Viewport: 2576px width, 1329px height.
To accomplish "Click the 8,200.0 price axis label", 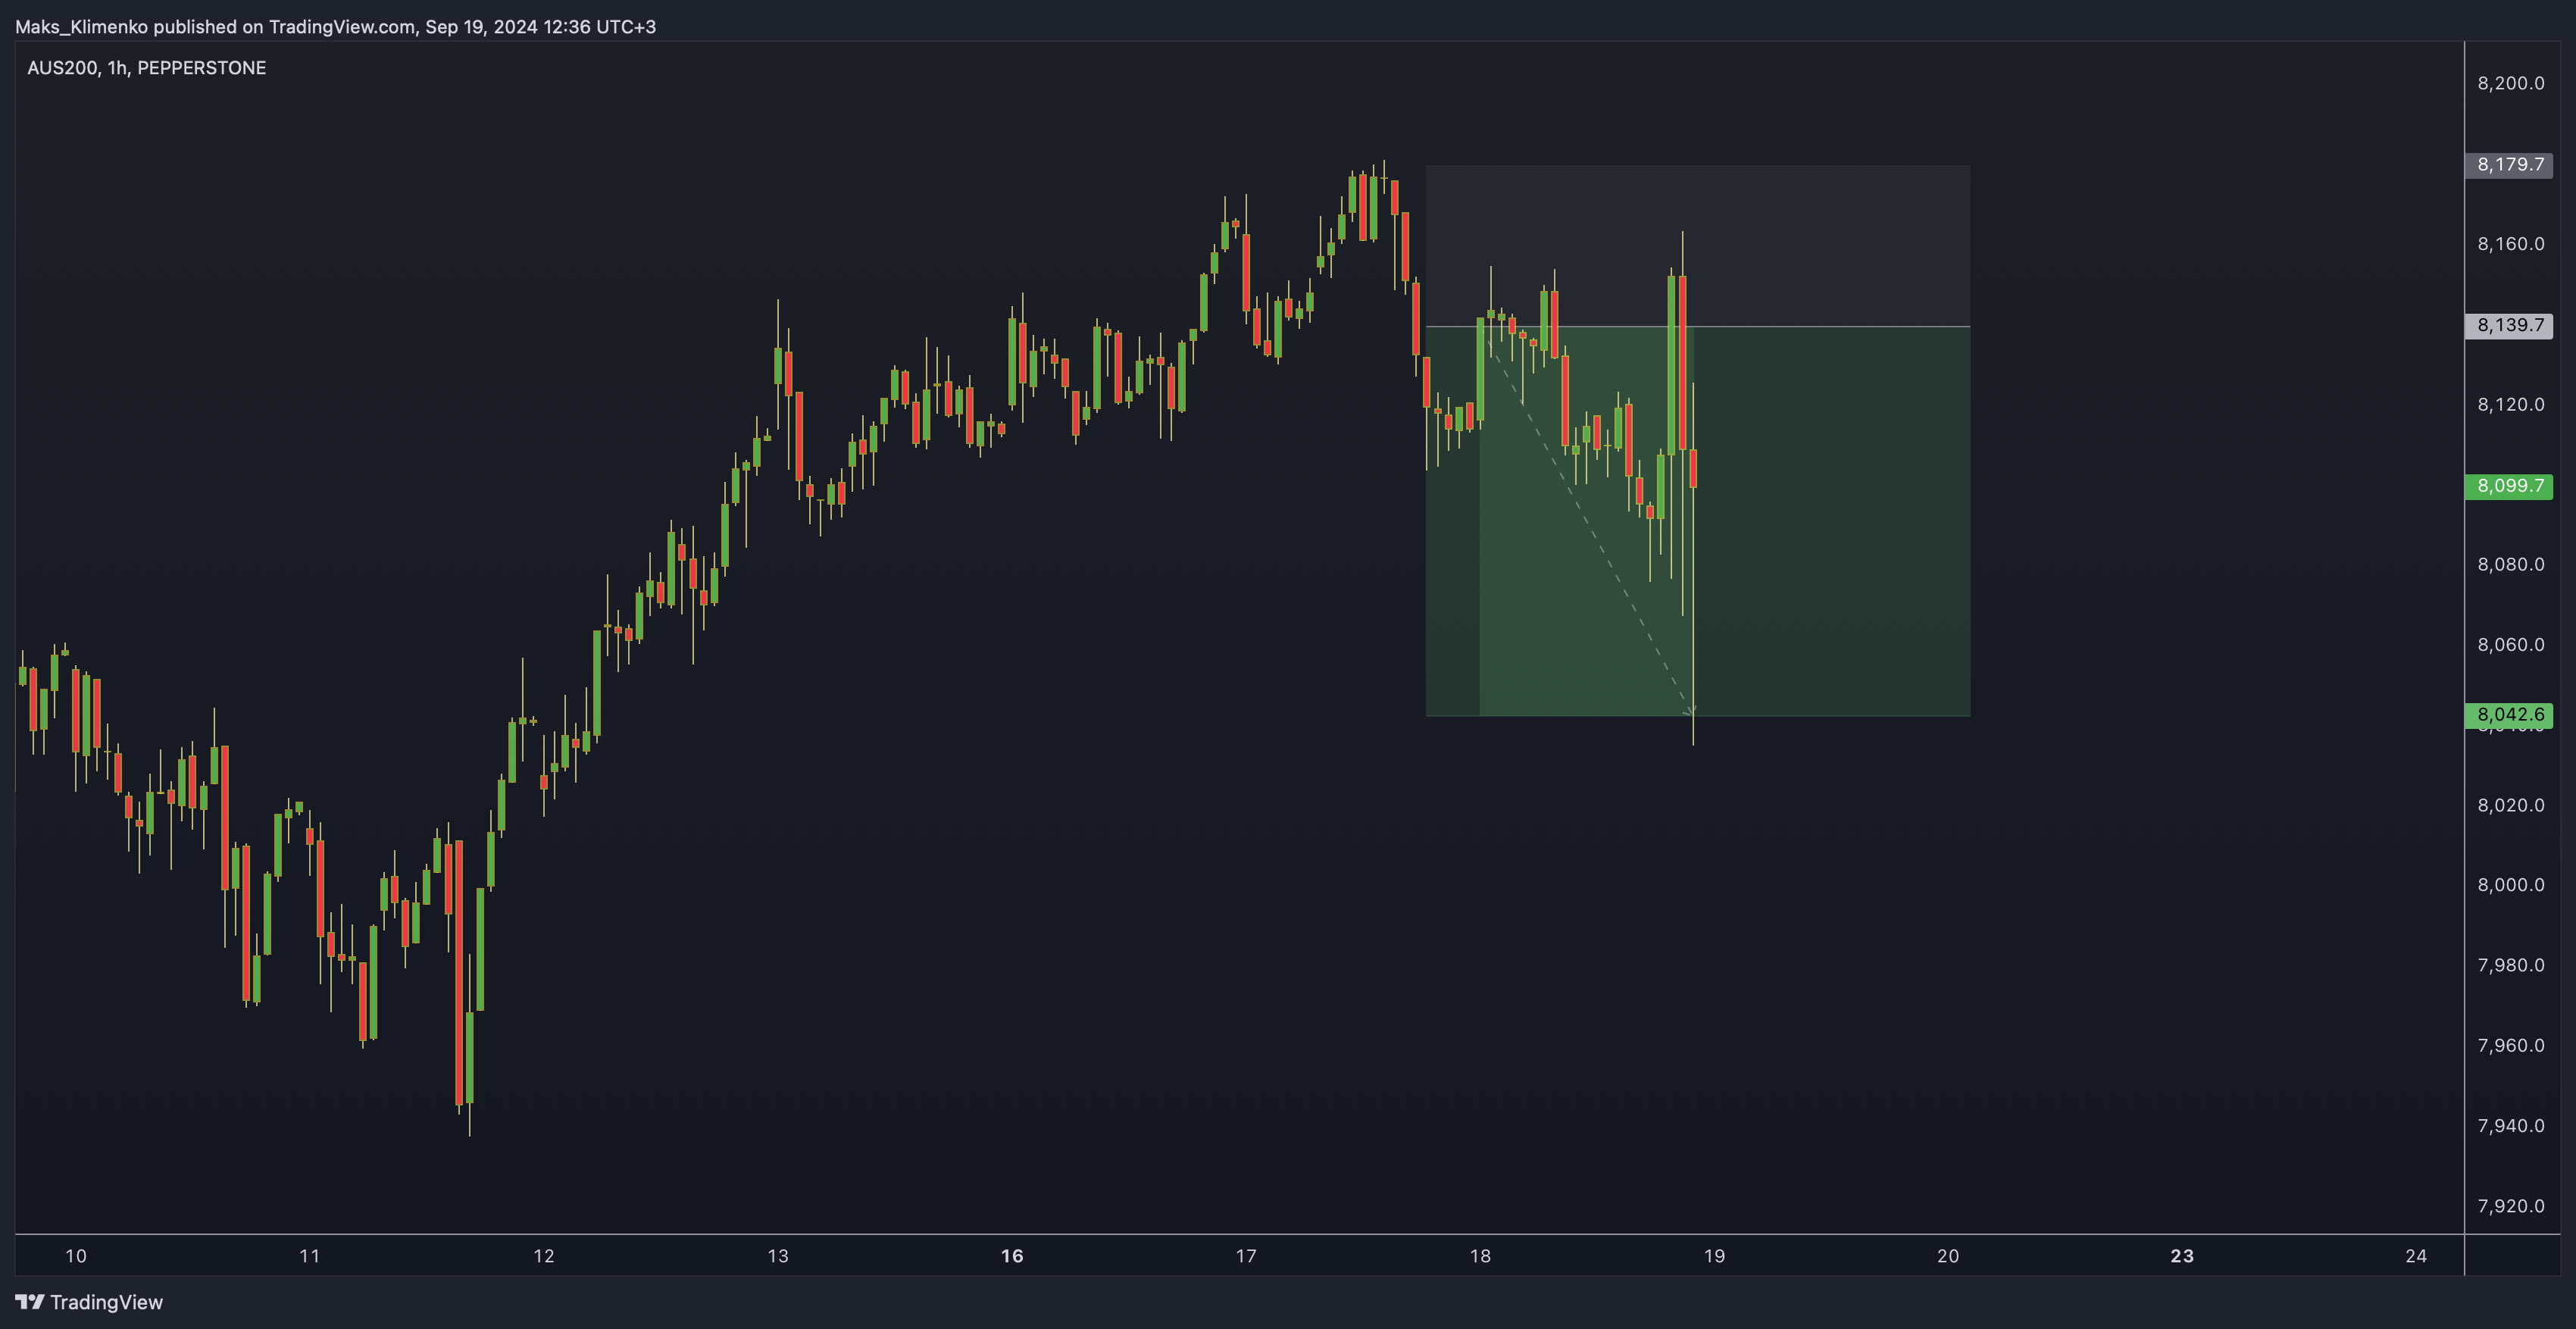I will click(2510, 83).
